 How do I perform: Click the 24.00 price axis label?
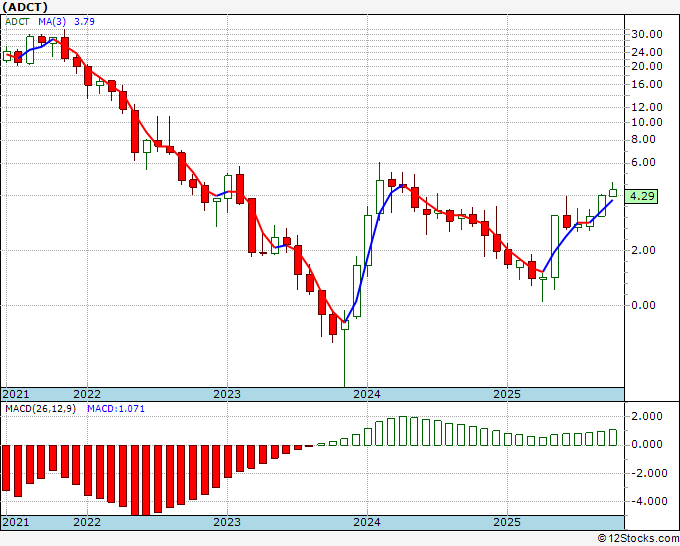coord(647,52)
